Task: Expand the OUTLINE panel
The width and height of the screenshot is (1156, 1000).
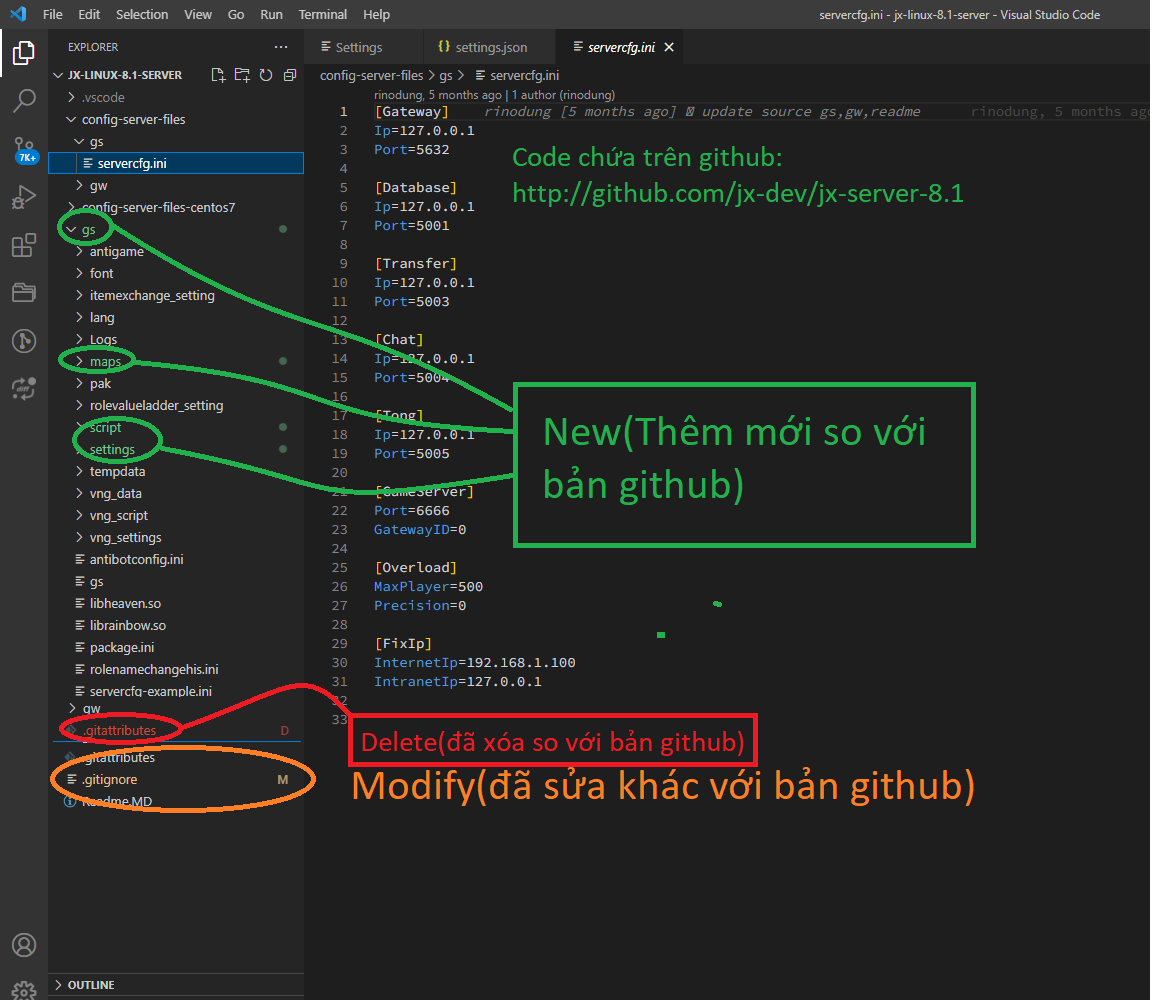Action: (175, 985)
